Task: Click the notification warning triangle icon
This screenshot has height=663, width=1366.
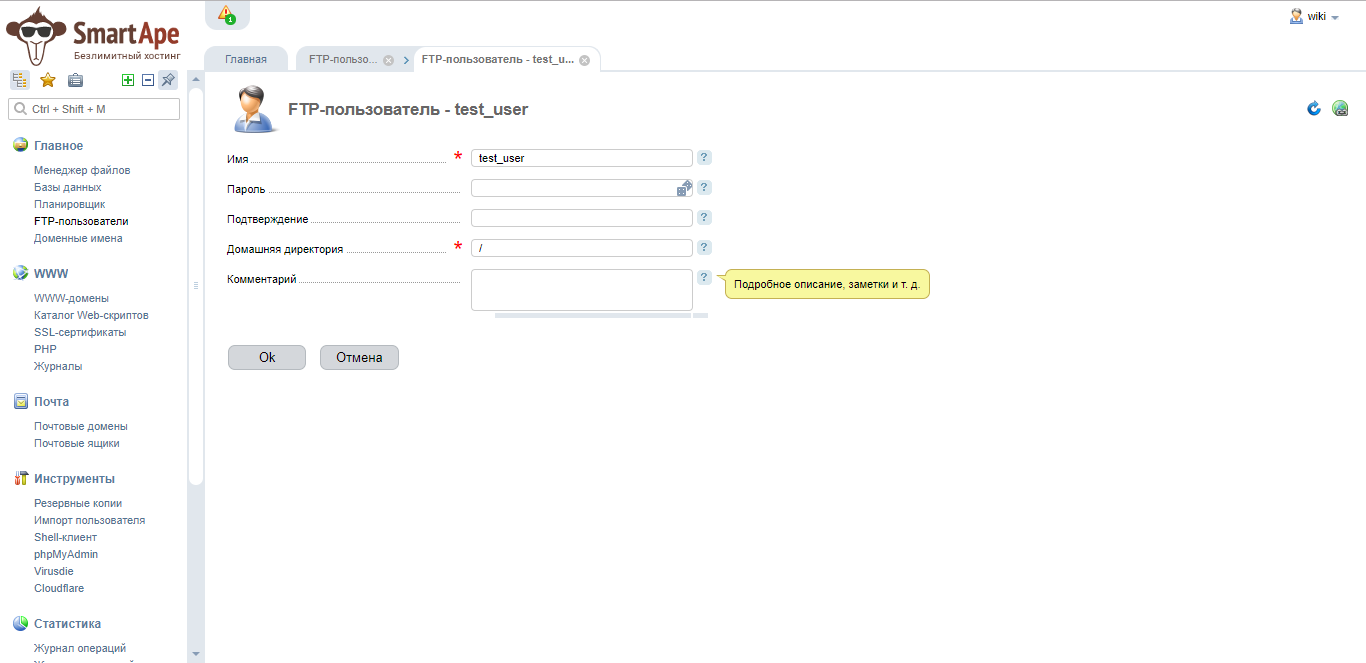Action: pyautogui.click(x=226, y=14)
